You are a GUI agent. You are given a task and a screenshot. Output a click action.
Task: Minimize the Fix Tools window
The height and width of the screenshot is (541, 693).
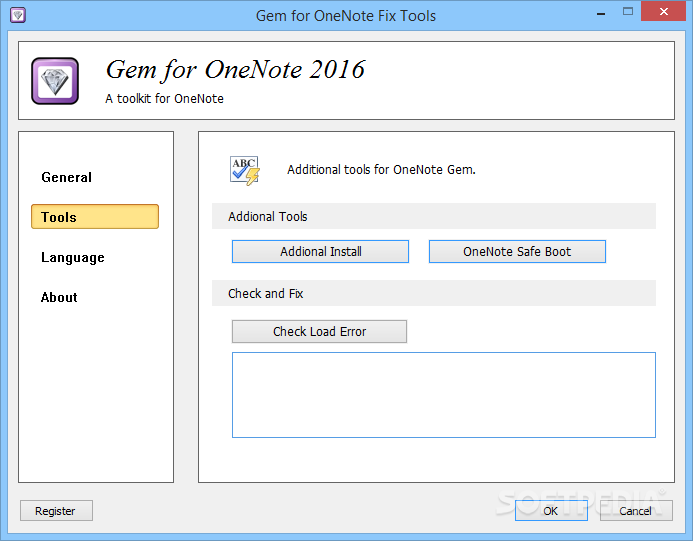(601, 13)
